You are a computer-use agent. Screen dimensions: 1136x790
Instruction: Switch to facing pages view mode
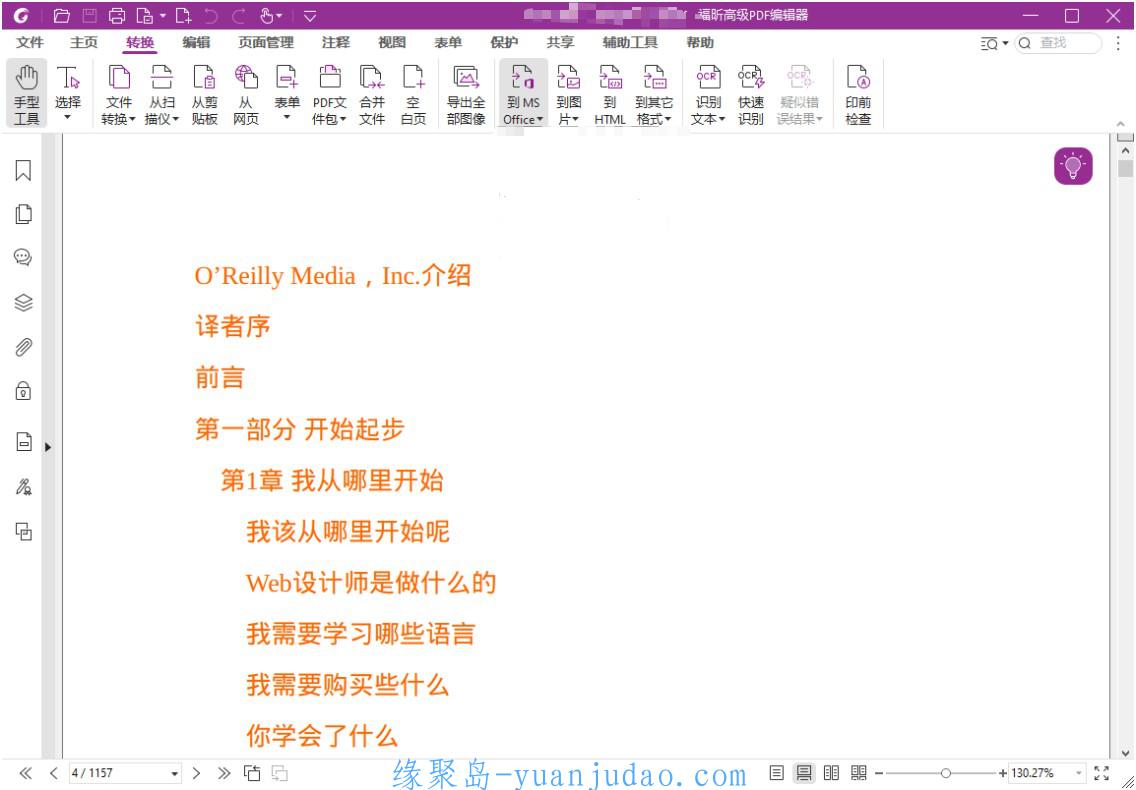pos(831,773)
